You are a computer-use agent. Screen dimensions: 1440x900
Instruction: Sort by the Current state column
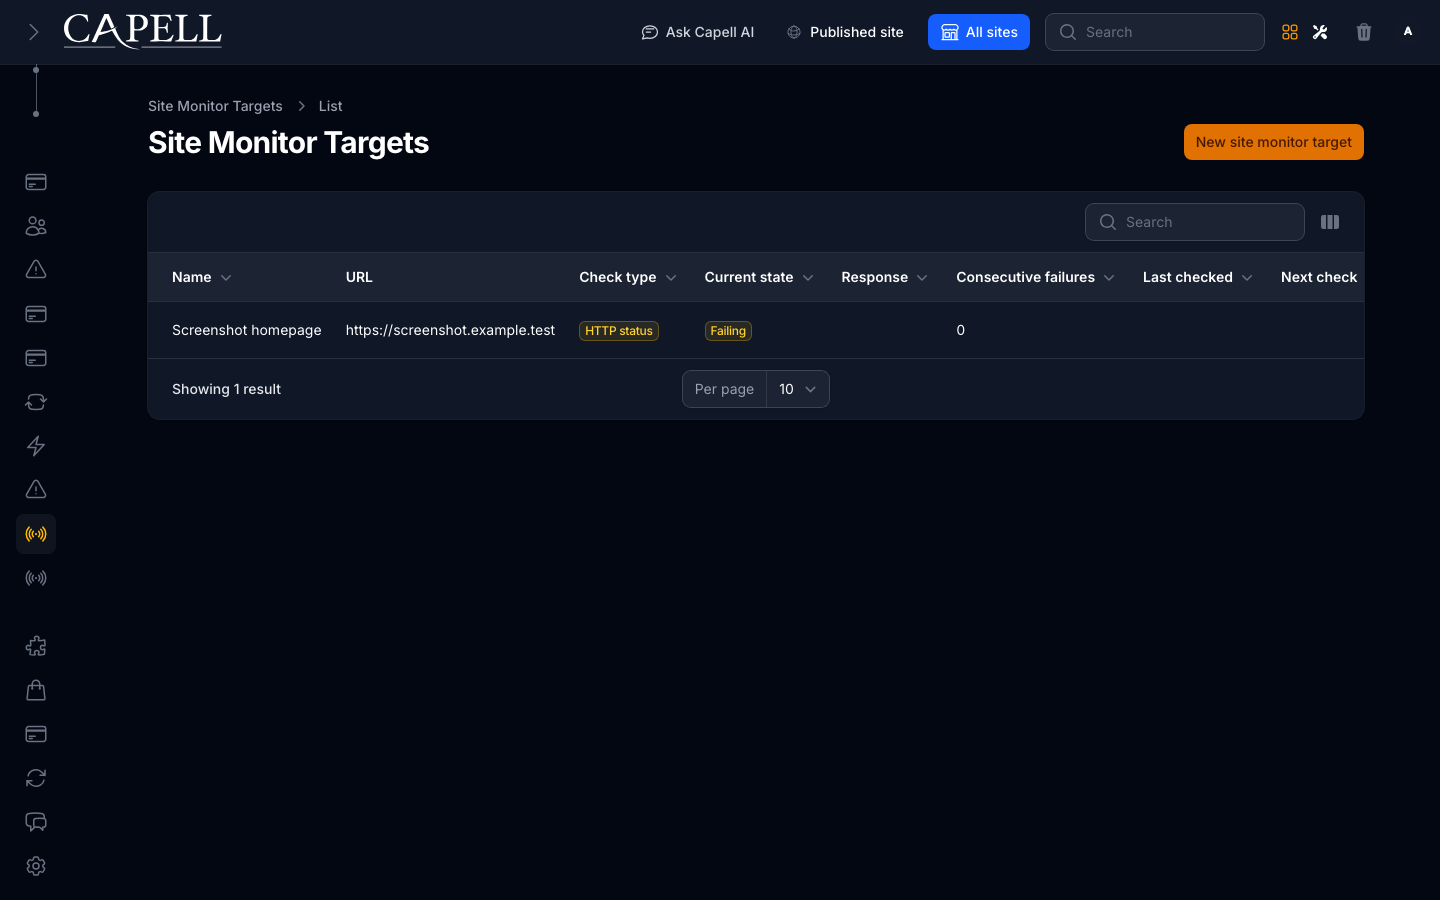759,277
